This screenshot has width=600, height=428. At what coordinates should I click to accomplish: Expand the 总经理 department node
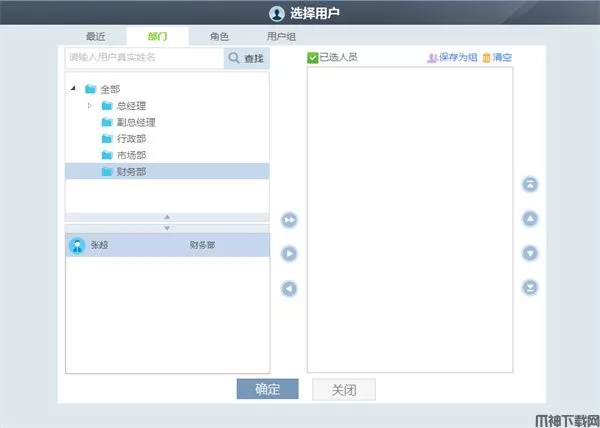90,105
